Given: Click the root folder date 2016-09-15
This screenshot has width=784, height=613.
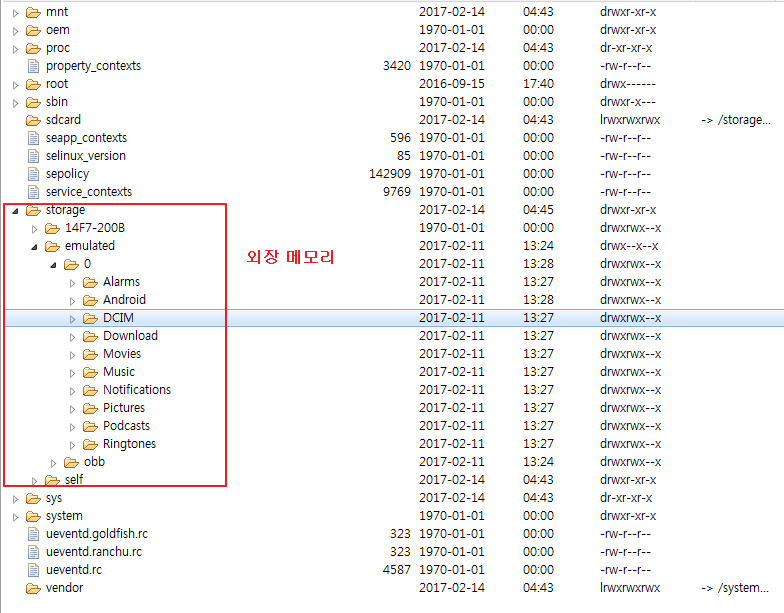Looking at the screenshot, I should [452, 84].
